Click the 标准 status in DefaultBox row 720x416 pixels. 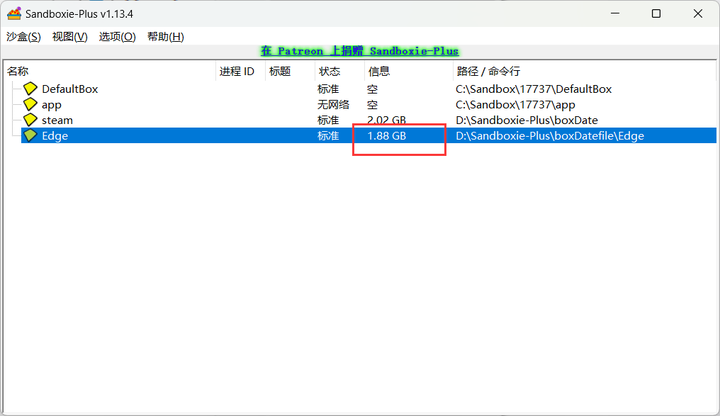tap(328, 89)
